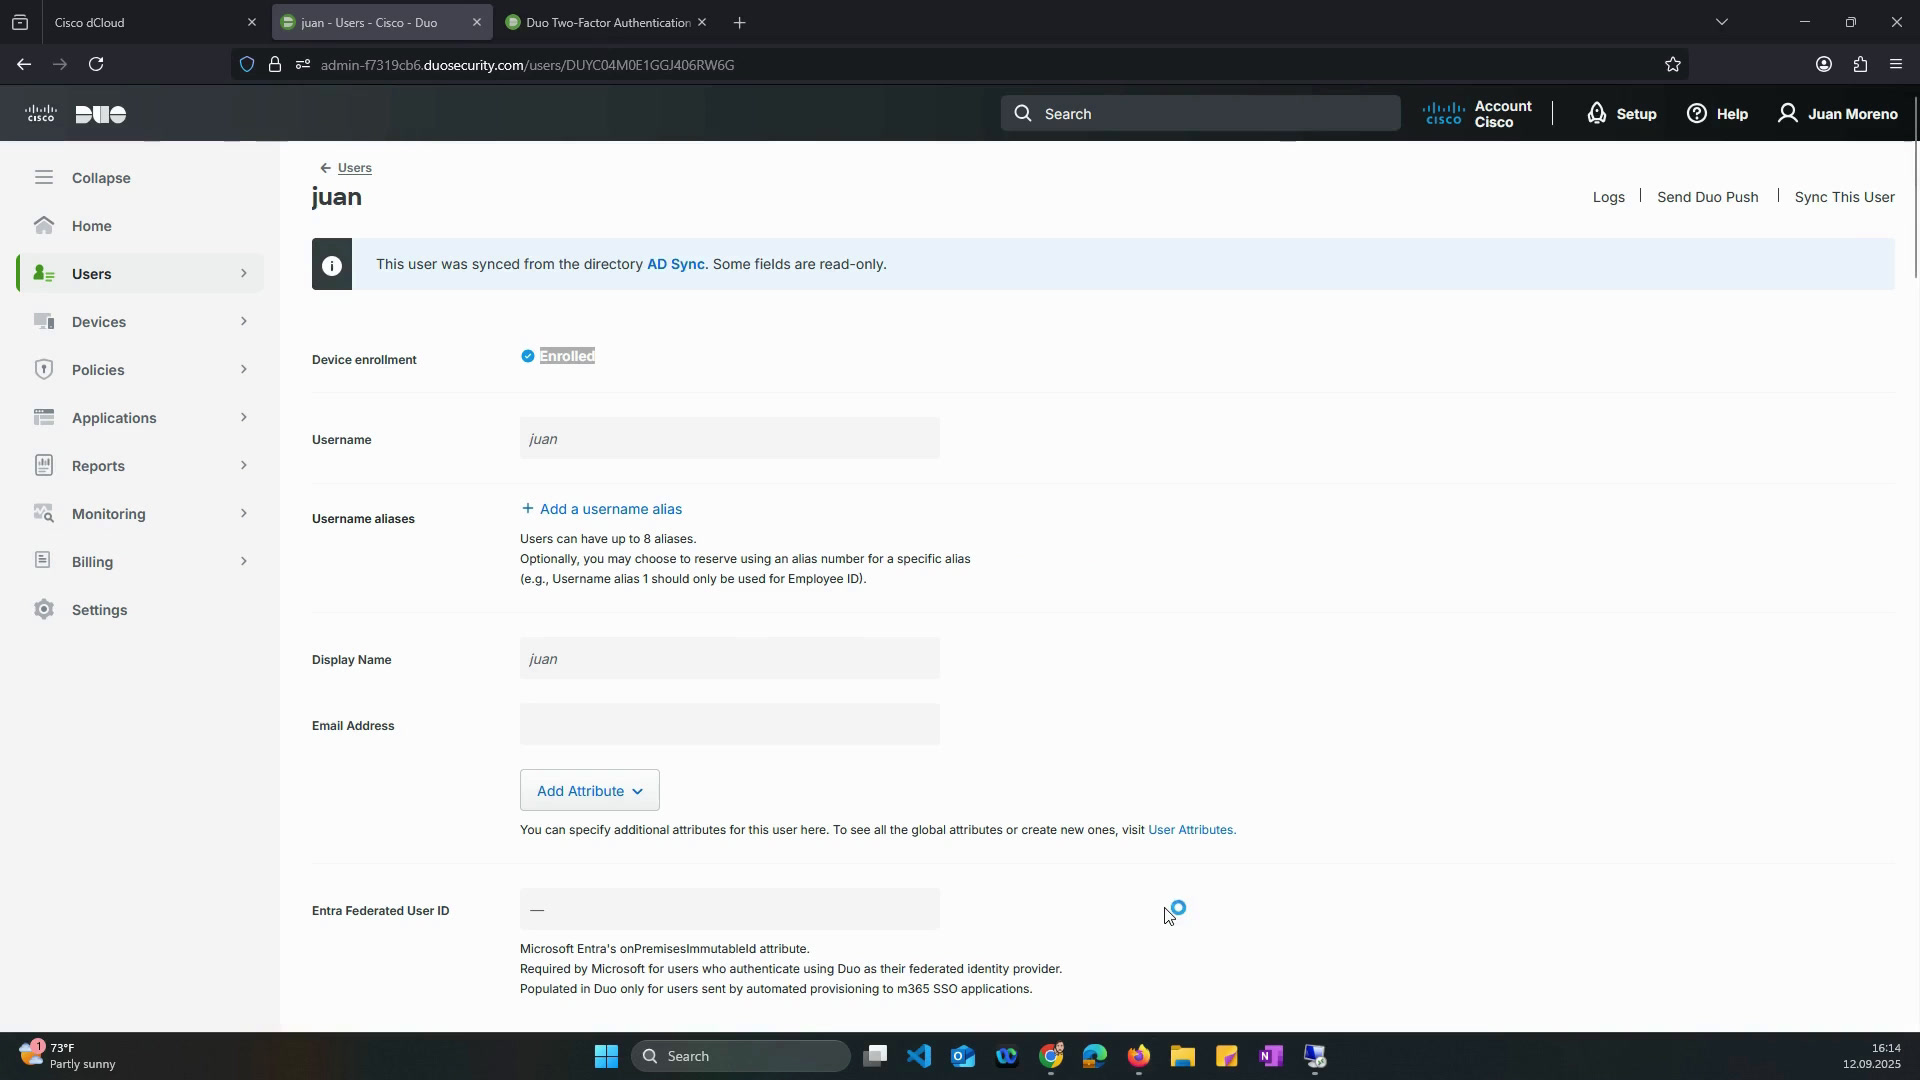Click the Reports sidebar icon
Image resolution: width=1920 pixels, height=1080 pixels.
43,465
